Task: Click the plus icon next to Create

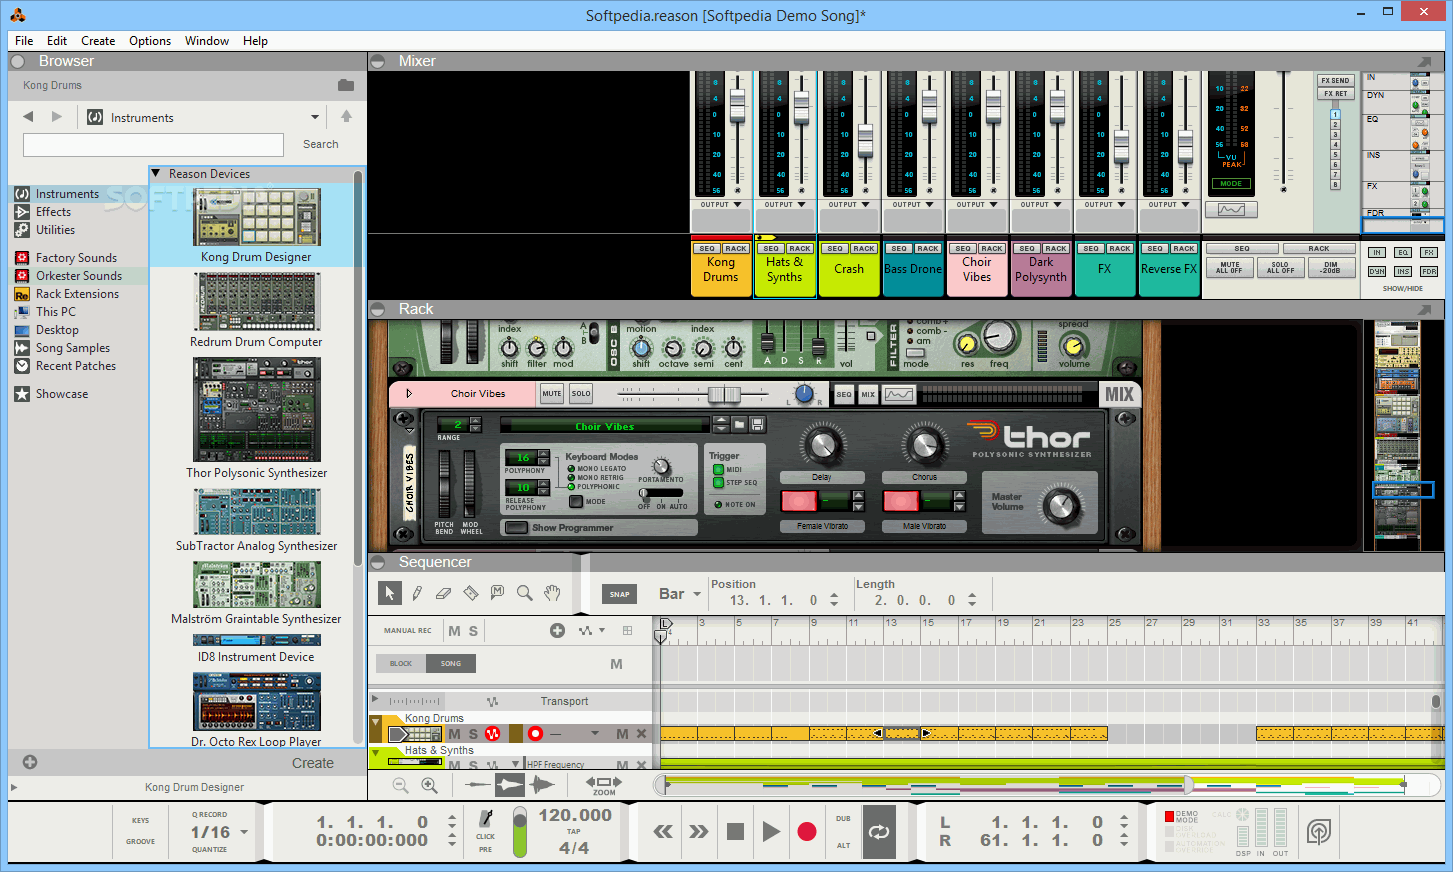Action: [30, 762]
